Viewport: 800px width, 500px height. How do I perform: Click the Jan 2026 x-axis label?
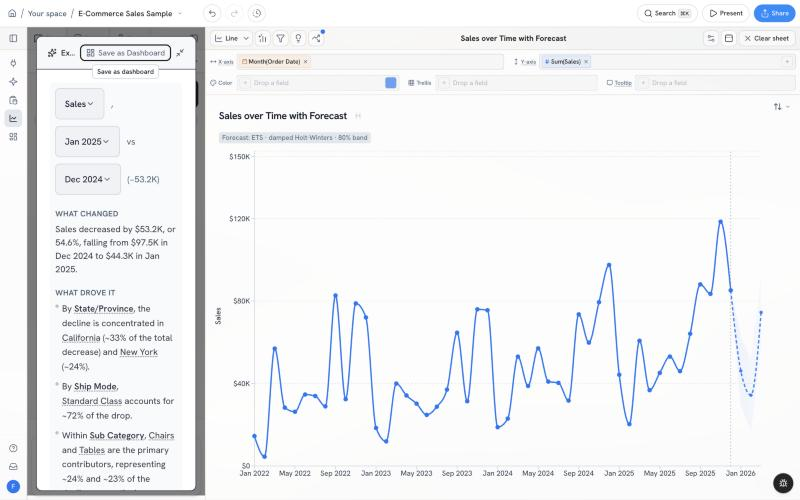740,473
